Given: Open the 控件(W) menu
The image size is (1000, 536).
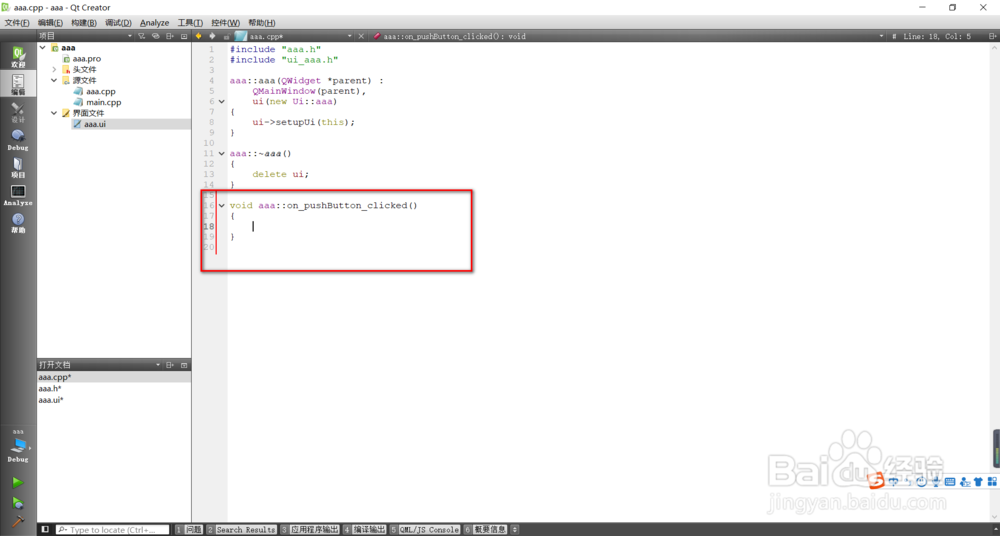Looking at the screenshot, I should pyautogui.click(x=226, y=23).
